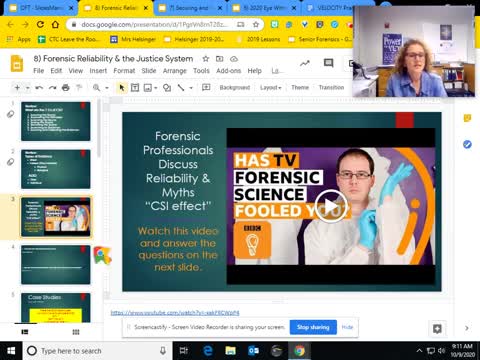480x360 pixels.
Task: Open the Windows Start menu
Action: tap(11, 351)
